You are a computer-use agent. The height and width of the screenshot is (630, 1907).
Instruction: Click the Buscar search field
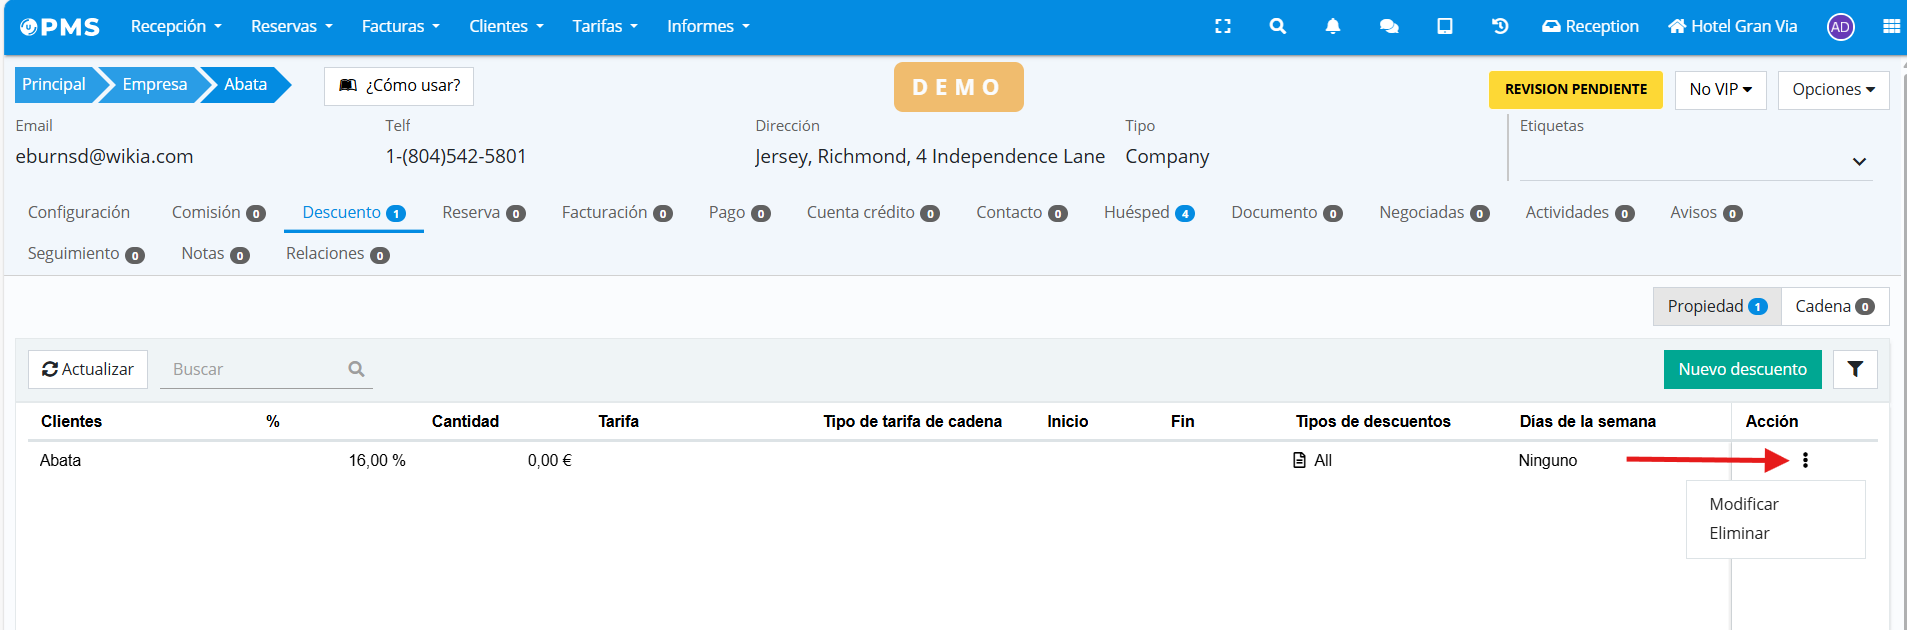[256, 369]
